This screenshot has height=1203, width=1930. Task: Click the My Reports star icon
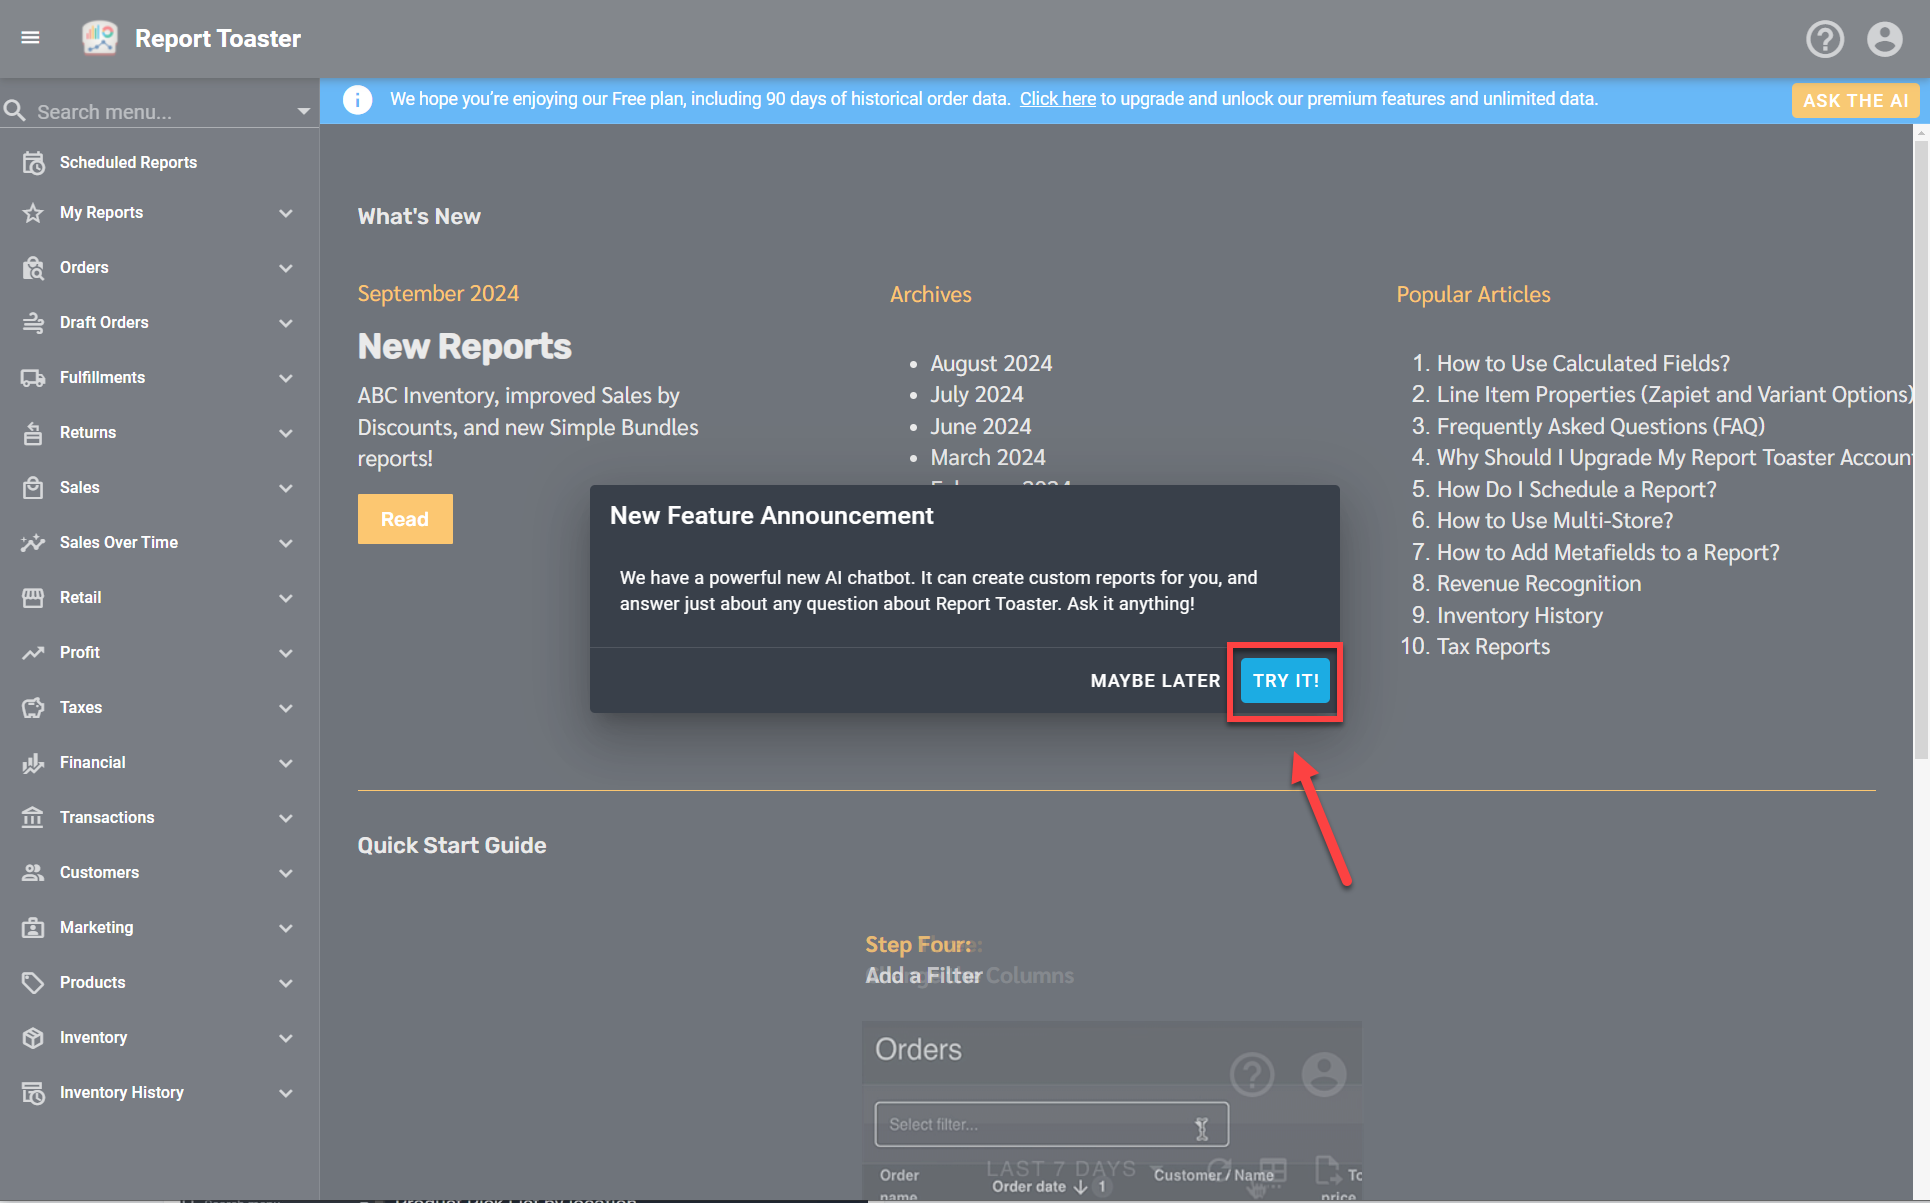click(33, 212)
